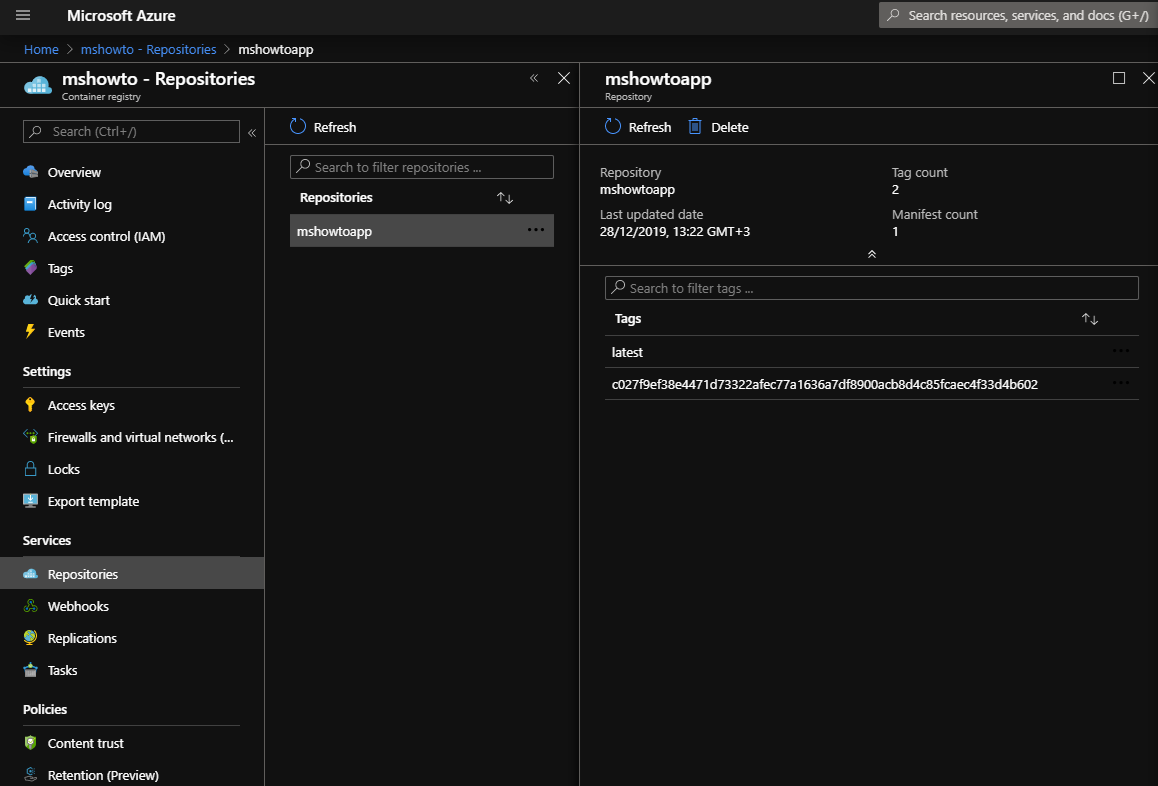Focus the filter repositories search box
This screenshot has height=786, width=1158.
[422, 167]
